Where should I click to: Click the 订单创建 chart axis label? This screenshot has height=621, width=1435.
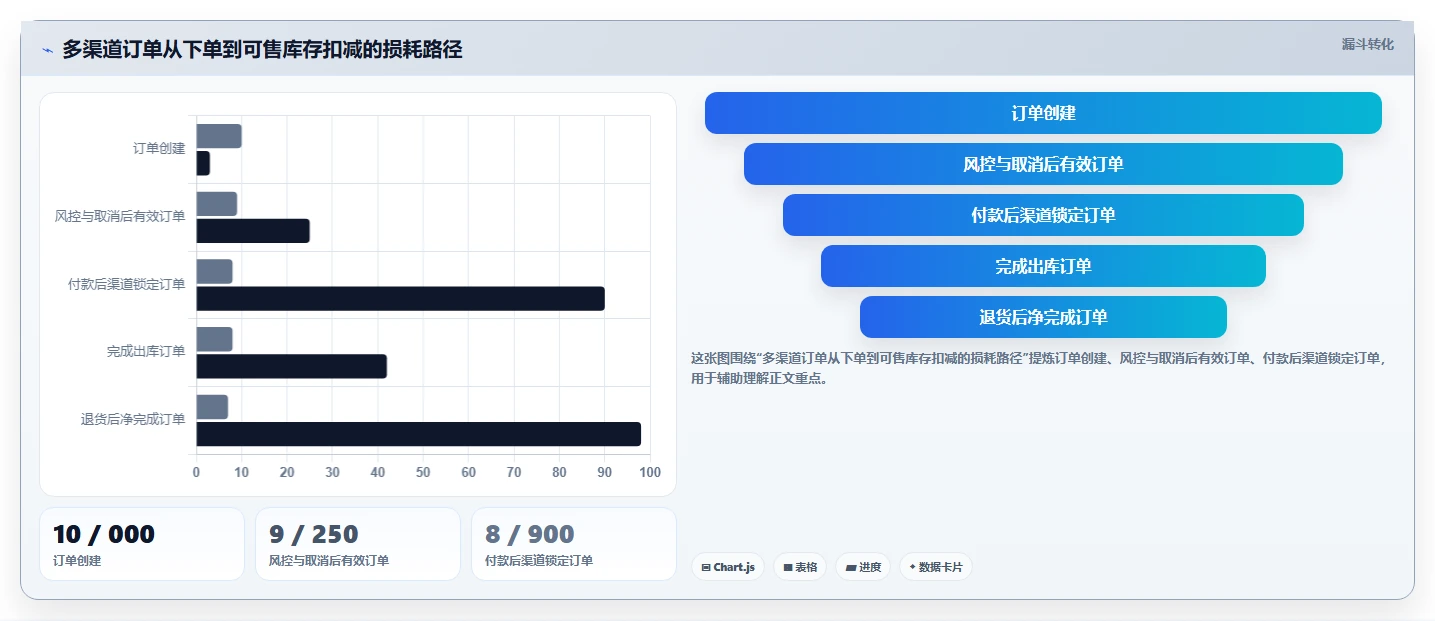pos(159,149)
